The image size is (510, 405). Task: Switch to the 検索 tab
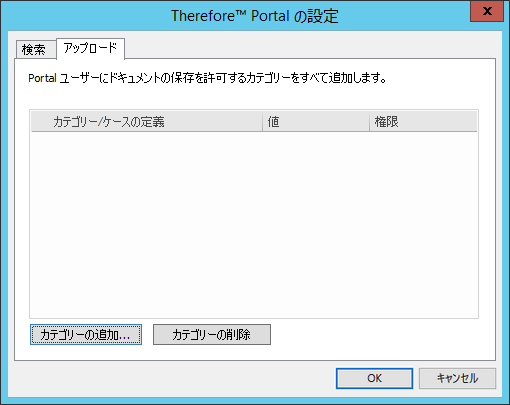pyautogui.click(x=36, y=50)
